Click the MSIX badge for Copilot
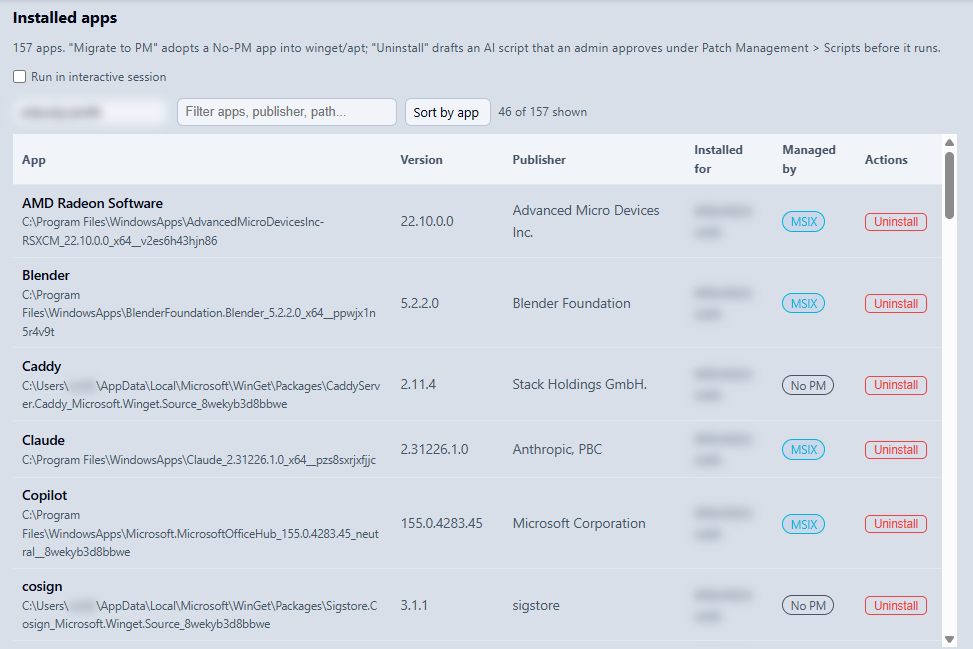The width and height of the screenshot is (973, 649). pyautogui.click(x=804, y=524)
